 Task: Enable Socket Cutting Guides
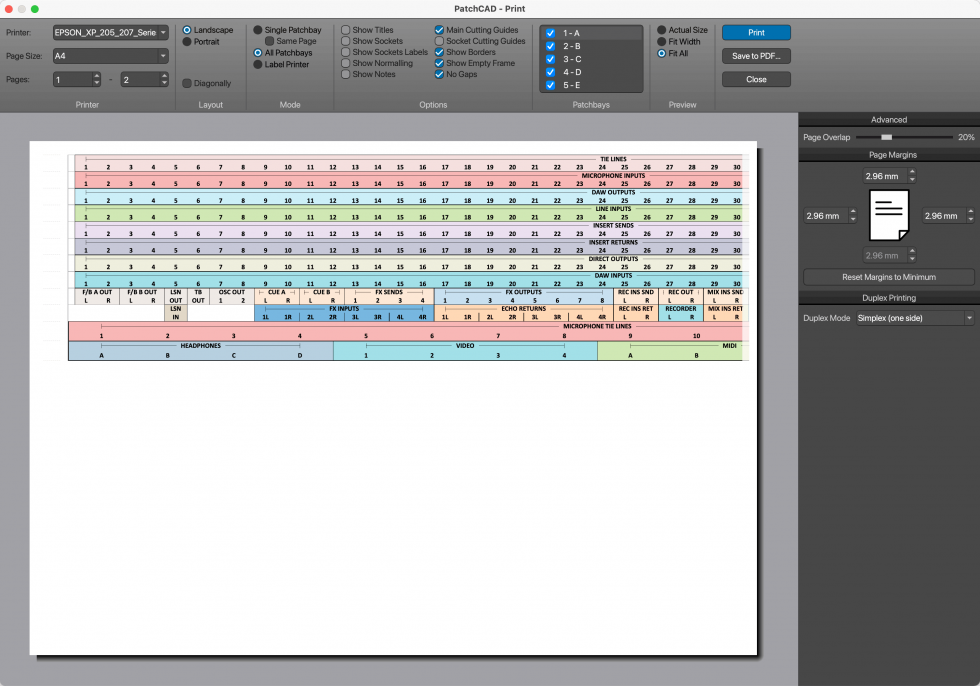[x=439, y=41]
